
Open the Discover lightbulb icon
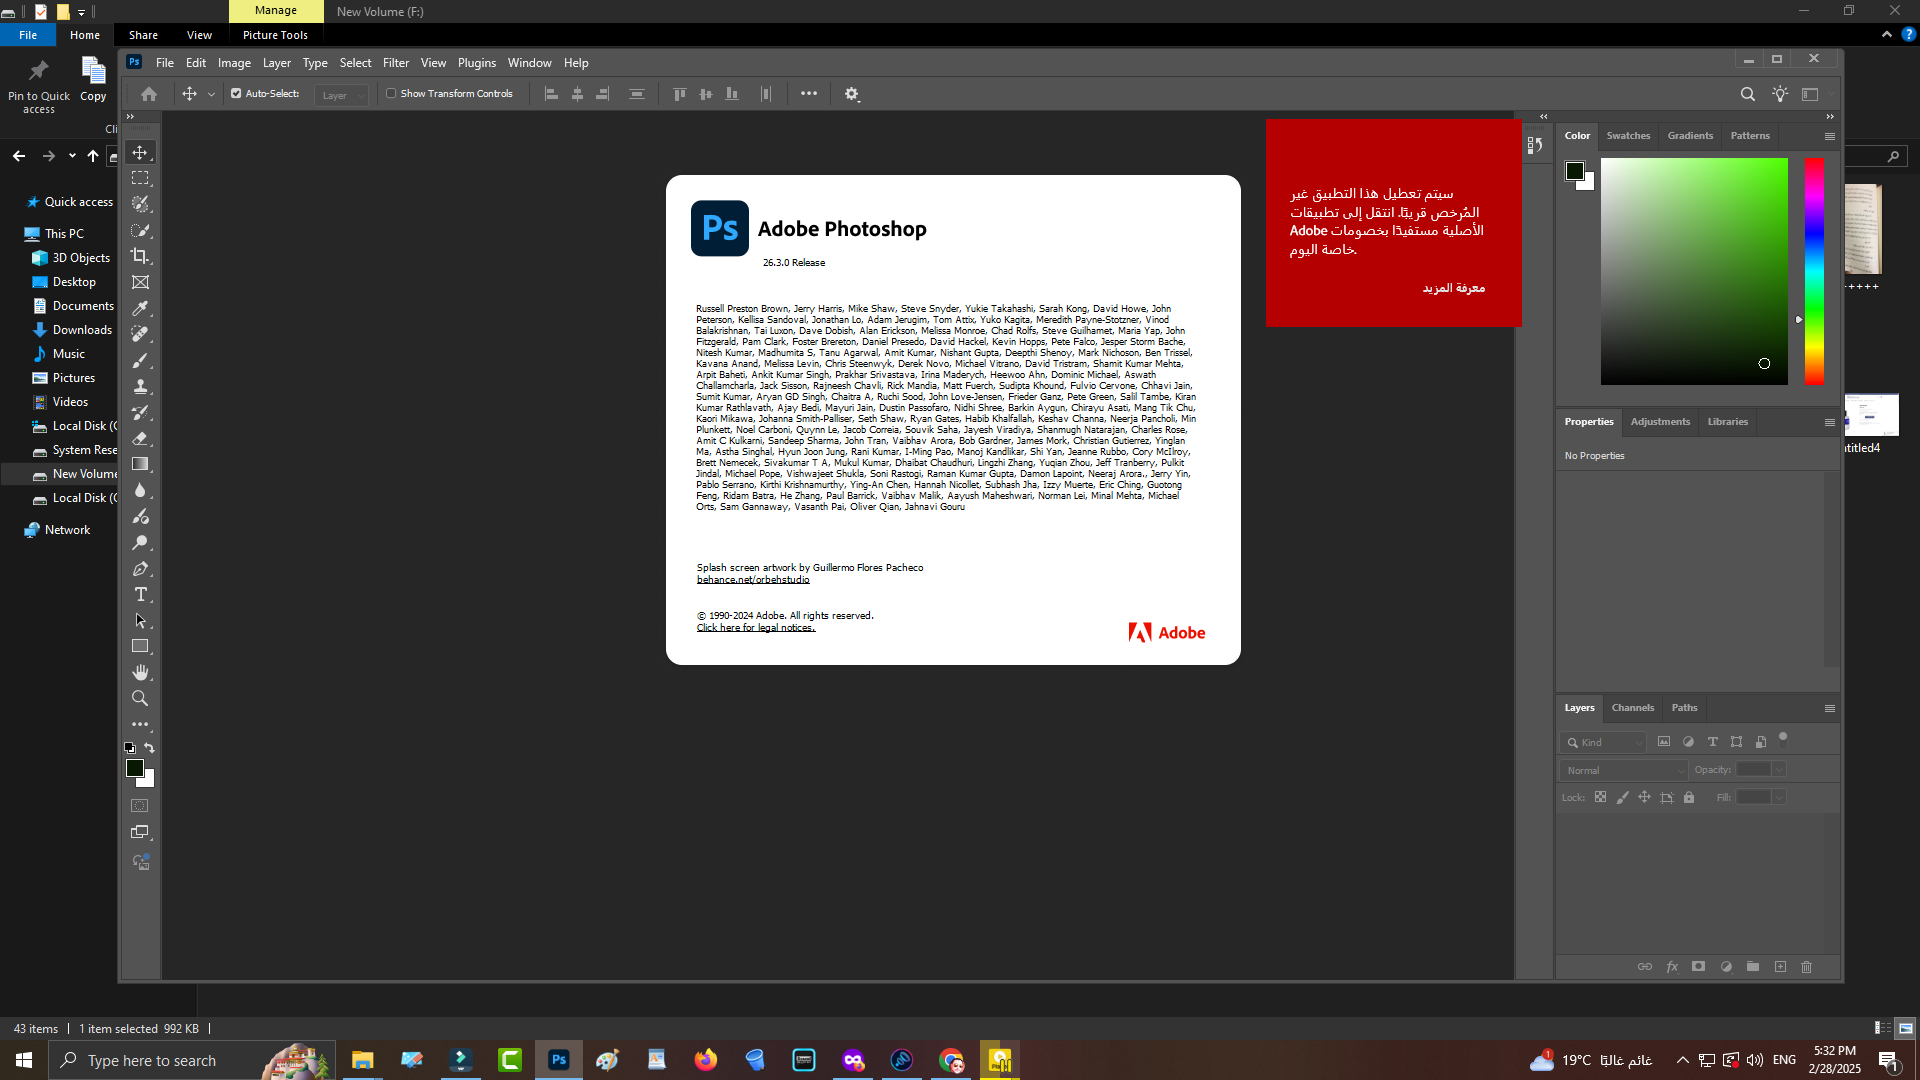coord(1780,94)
